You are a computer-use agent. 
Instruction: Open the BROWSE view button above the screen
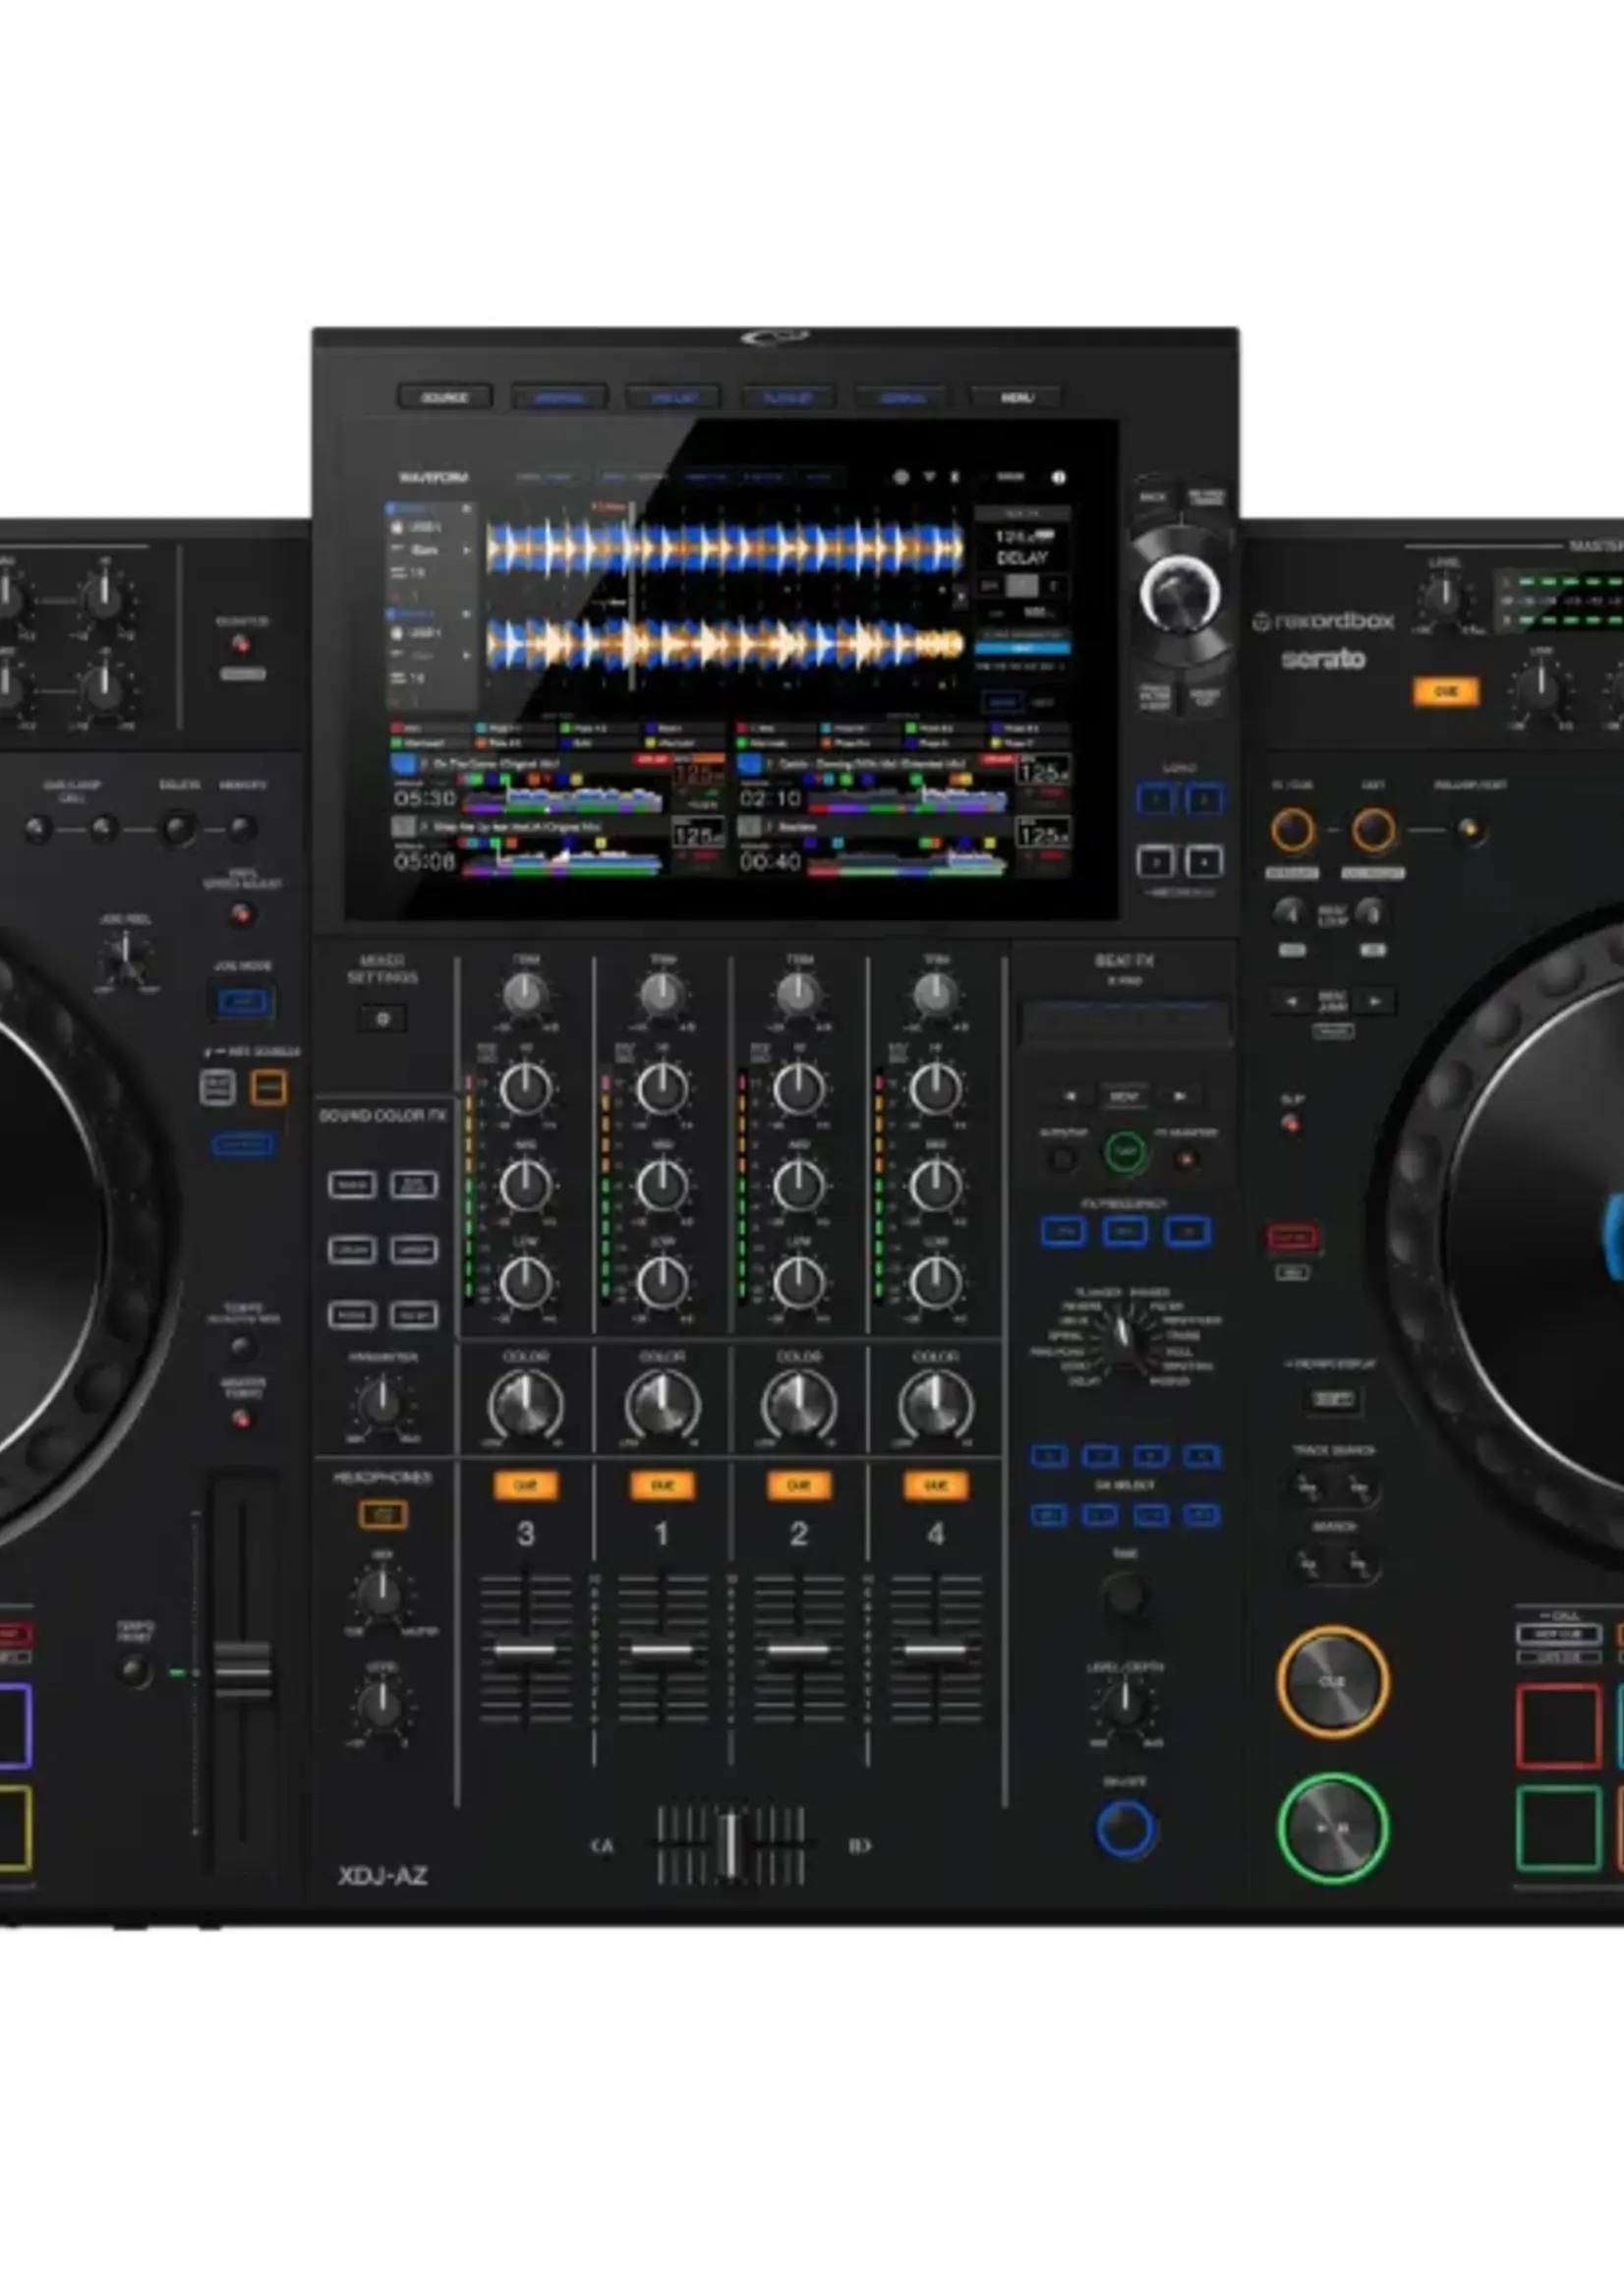coord(559,397)
